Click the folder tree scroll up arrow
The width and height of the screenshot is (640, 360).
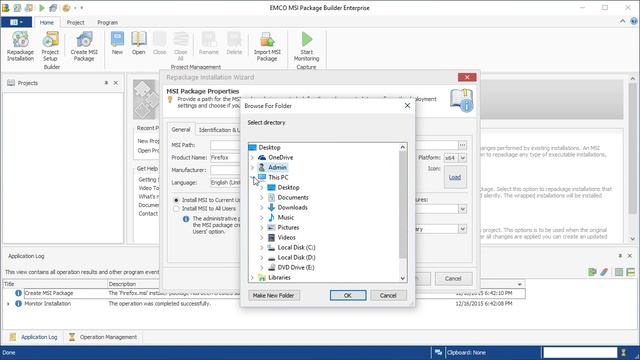(402, 147)
